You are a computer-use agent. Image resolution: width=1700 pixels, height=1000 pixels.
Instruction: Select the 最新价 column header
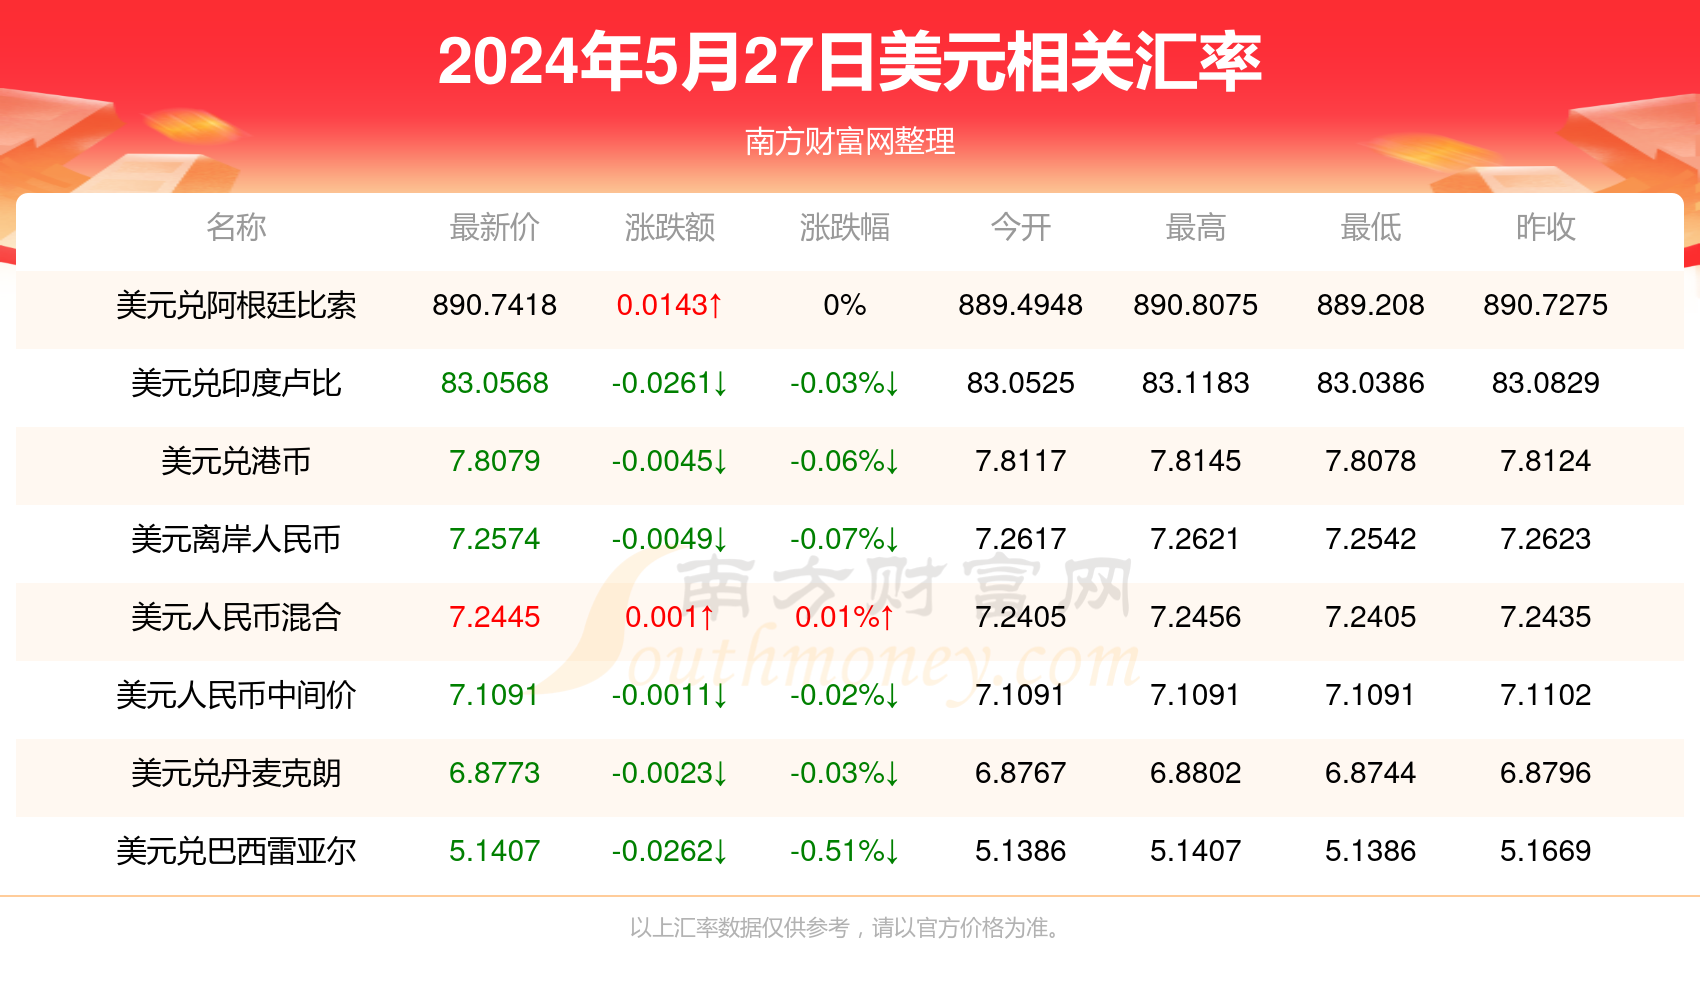pyautogui.click(x=495, y=227)
